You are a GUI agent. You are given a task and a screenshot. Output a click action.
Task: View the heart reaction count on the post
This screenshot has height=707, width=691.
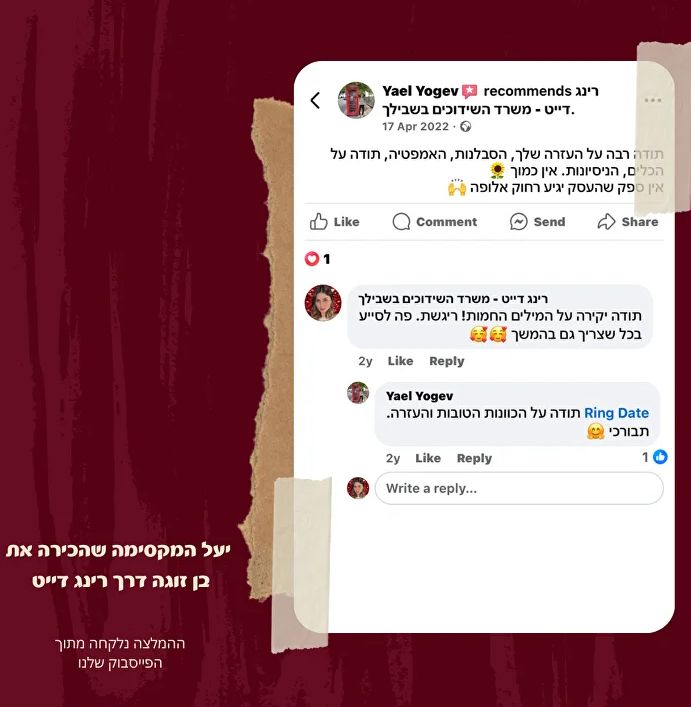(318, 259)
